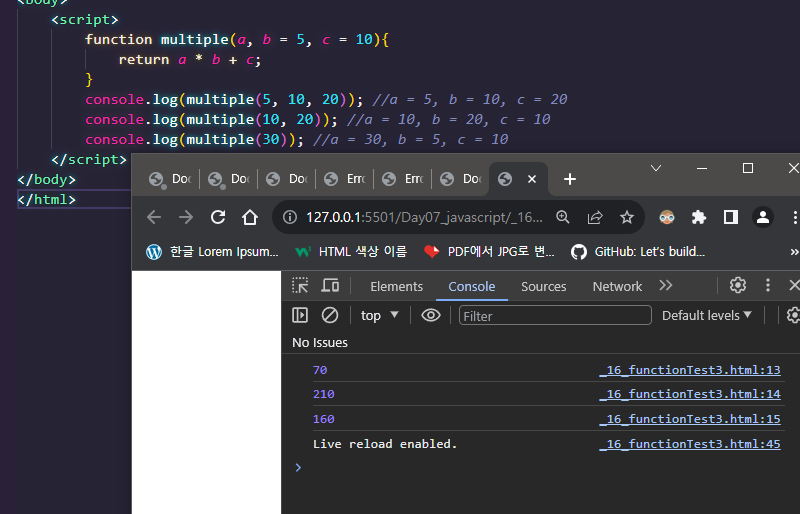Screen dimensions: 800x514
Task: Open the GitHub: Let's build bookmark
Action: [x=638, y=252]
